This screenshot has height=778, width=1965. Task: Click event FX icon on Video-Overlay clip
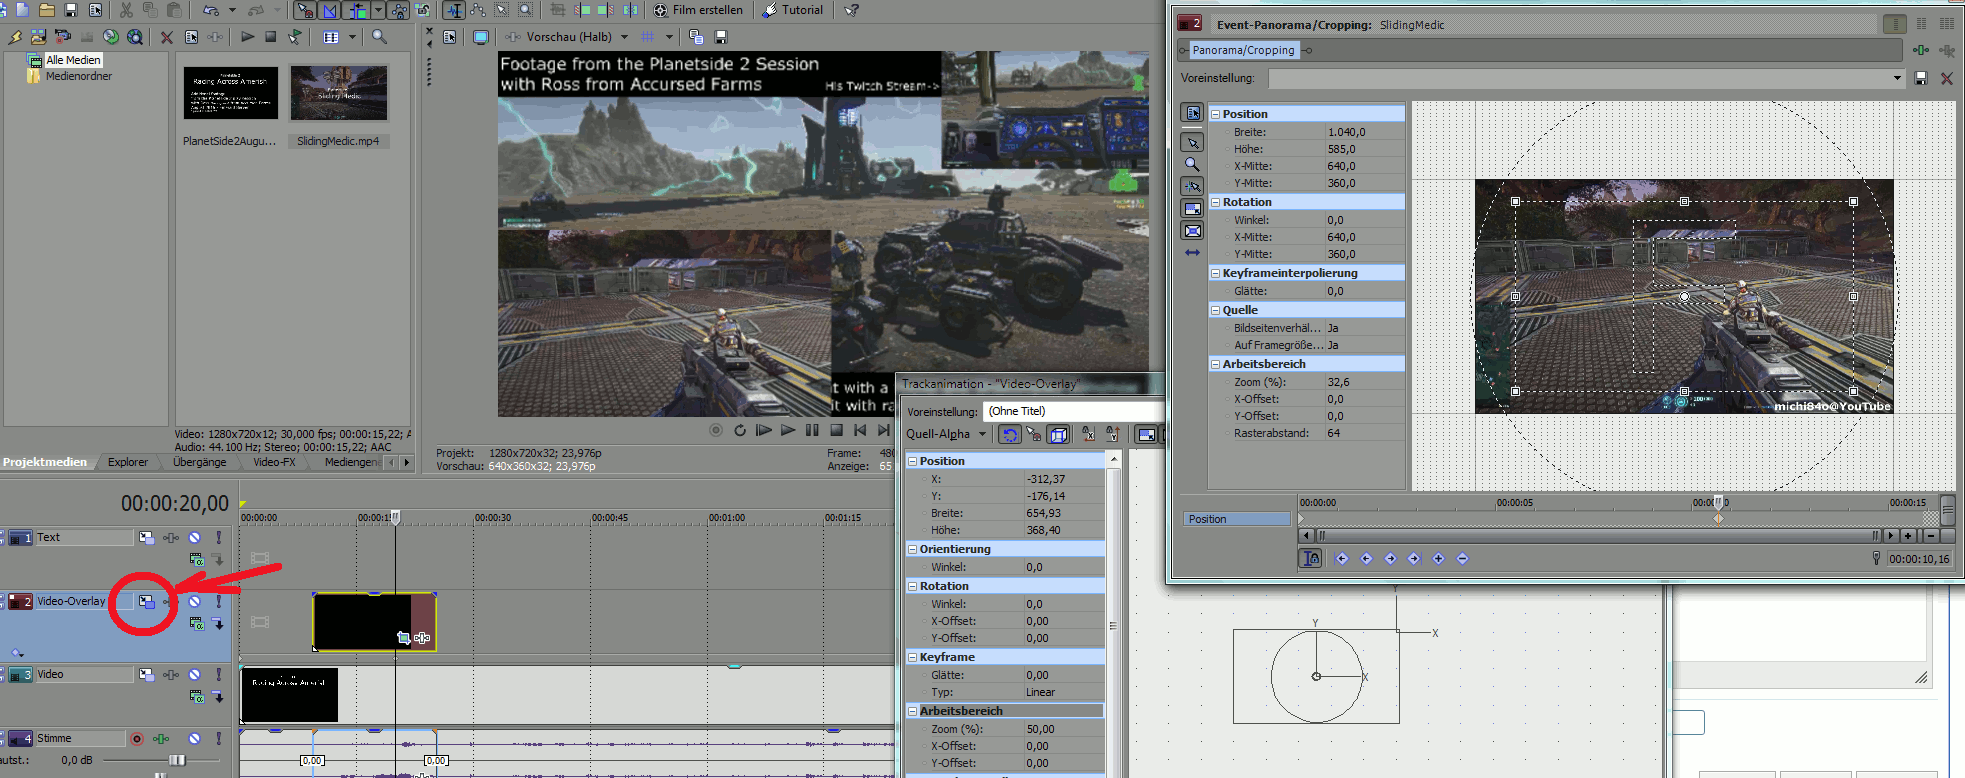(422, 637)
